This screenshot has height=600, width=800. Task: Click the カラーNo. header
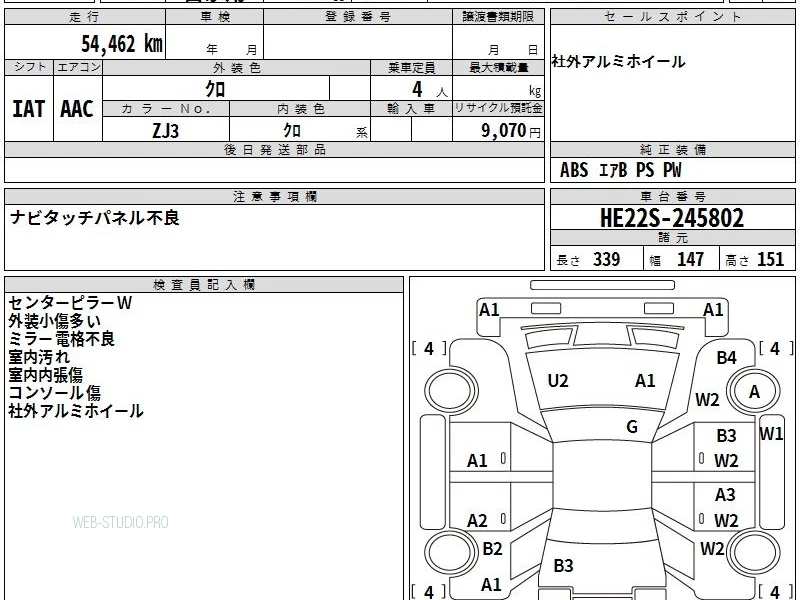166,109
